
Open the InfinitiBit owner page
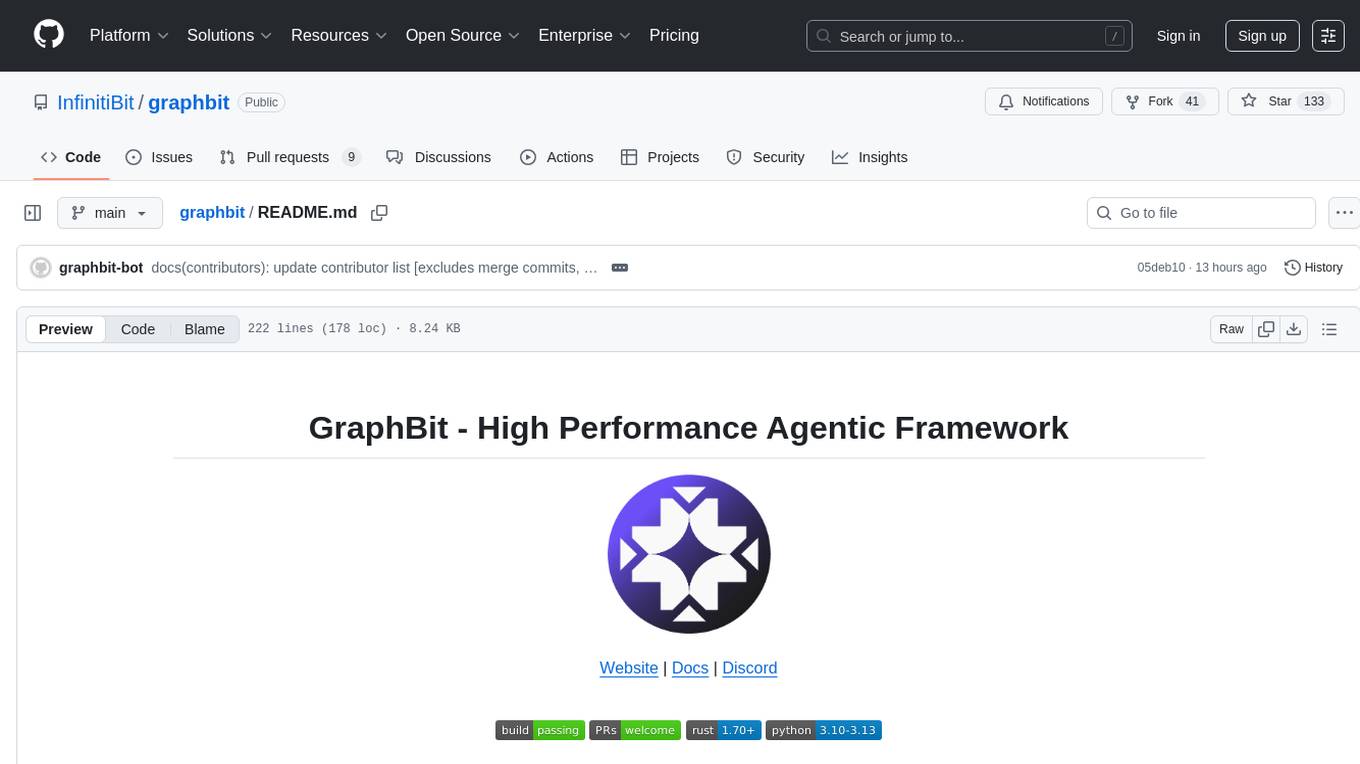click(x=95, y=102)
